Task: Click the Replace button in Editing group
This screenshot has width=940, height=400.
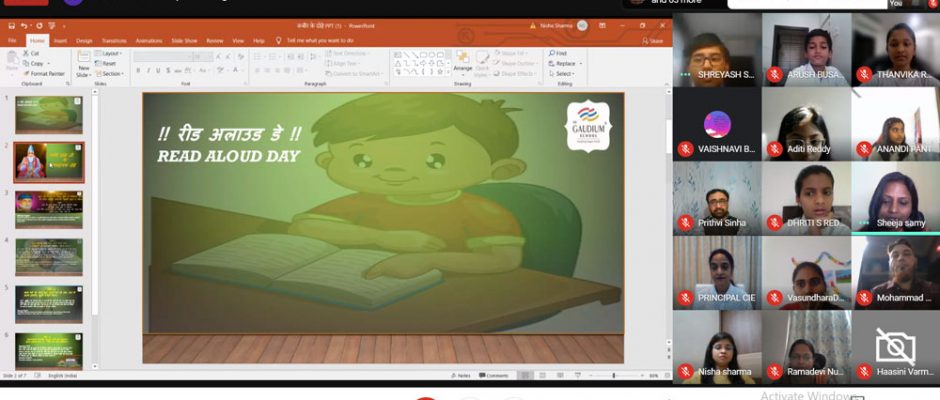Action: click(x=563, y=63)
